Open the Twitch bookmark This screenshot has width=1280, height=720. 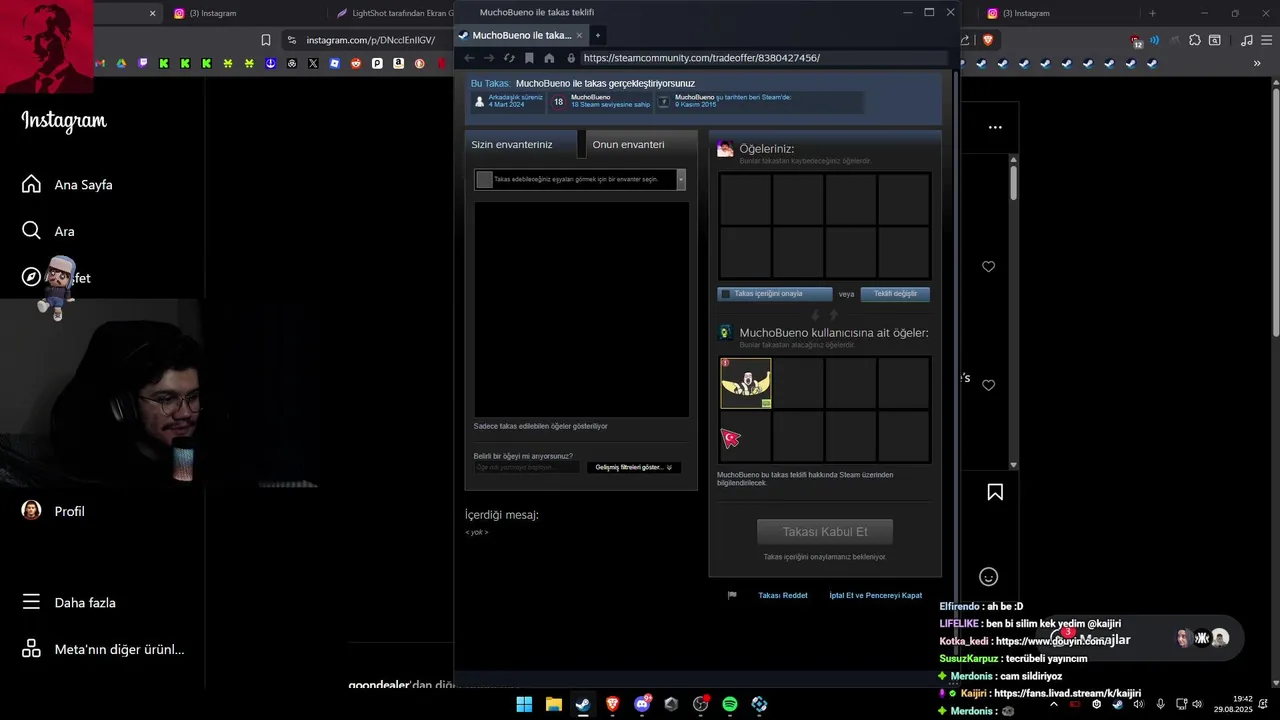click(143, 63)
